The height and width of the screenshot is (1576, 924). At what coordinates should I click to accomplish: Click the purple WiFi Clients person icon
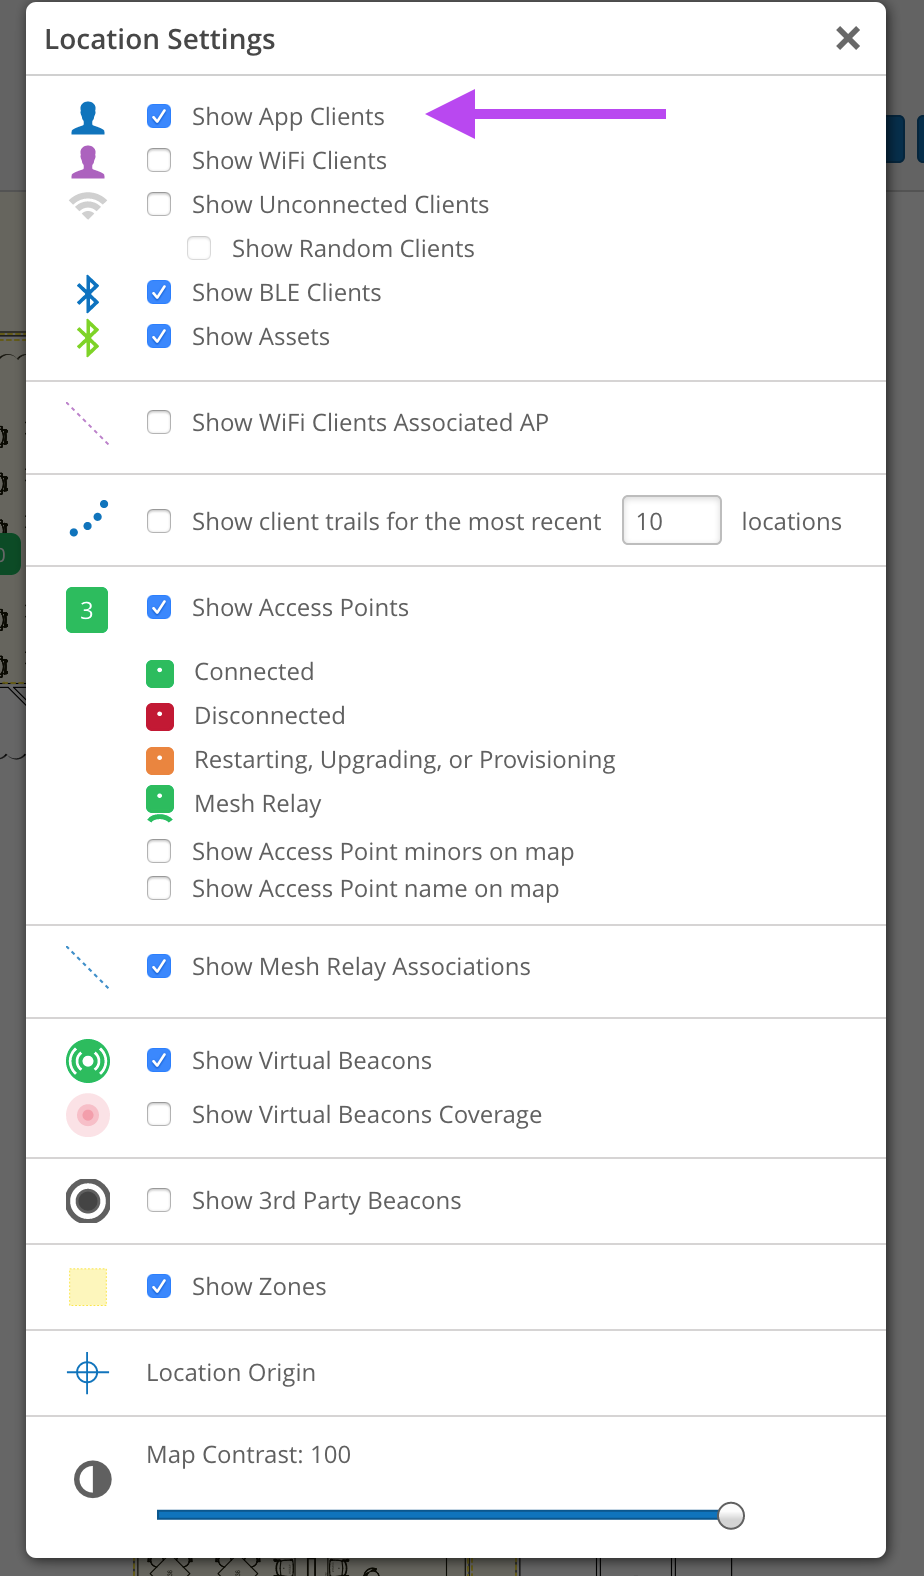88,161
